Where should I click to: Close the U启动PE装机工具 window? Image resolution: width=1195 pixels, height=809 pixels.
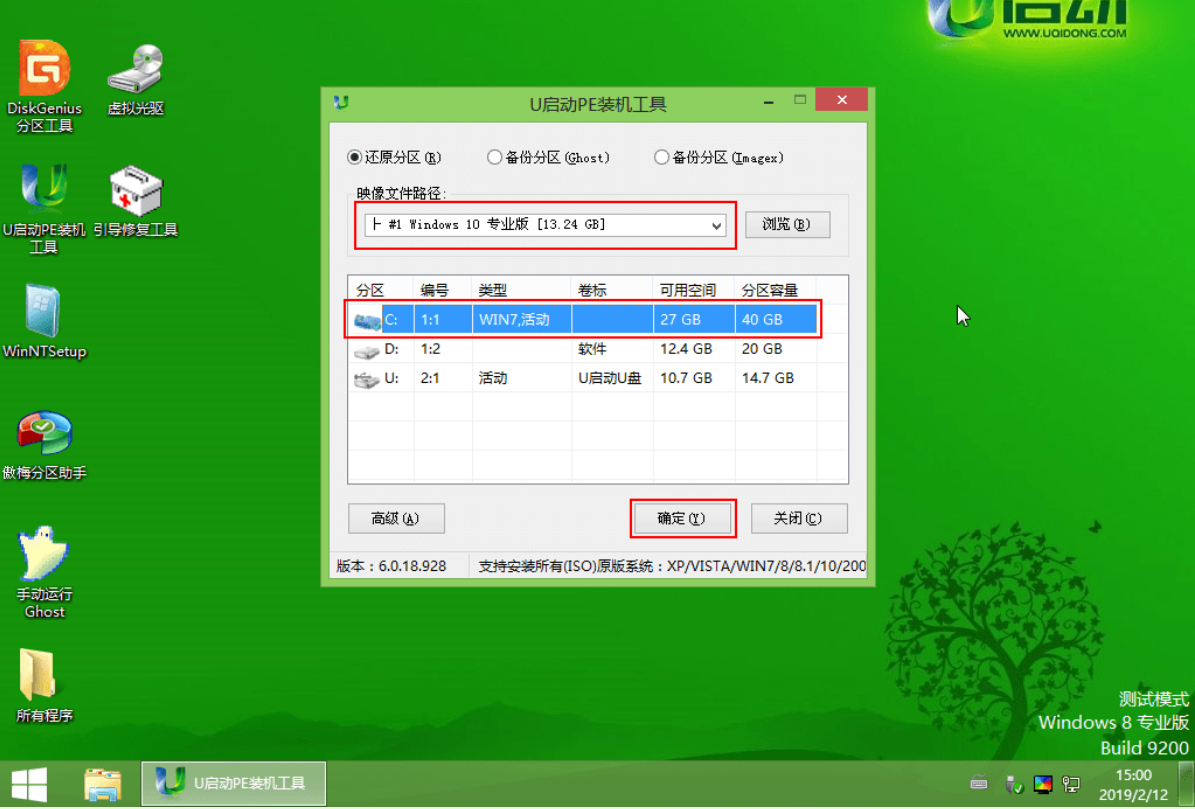(x=841, y=100)
